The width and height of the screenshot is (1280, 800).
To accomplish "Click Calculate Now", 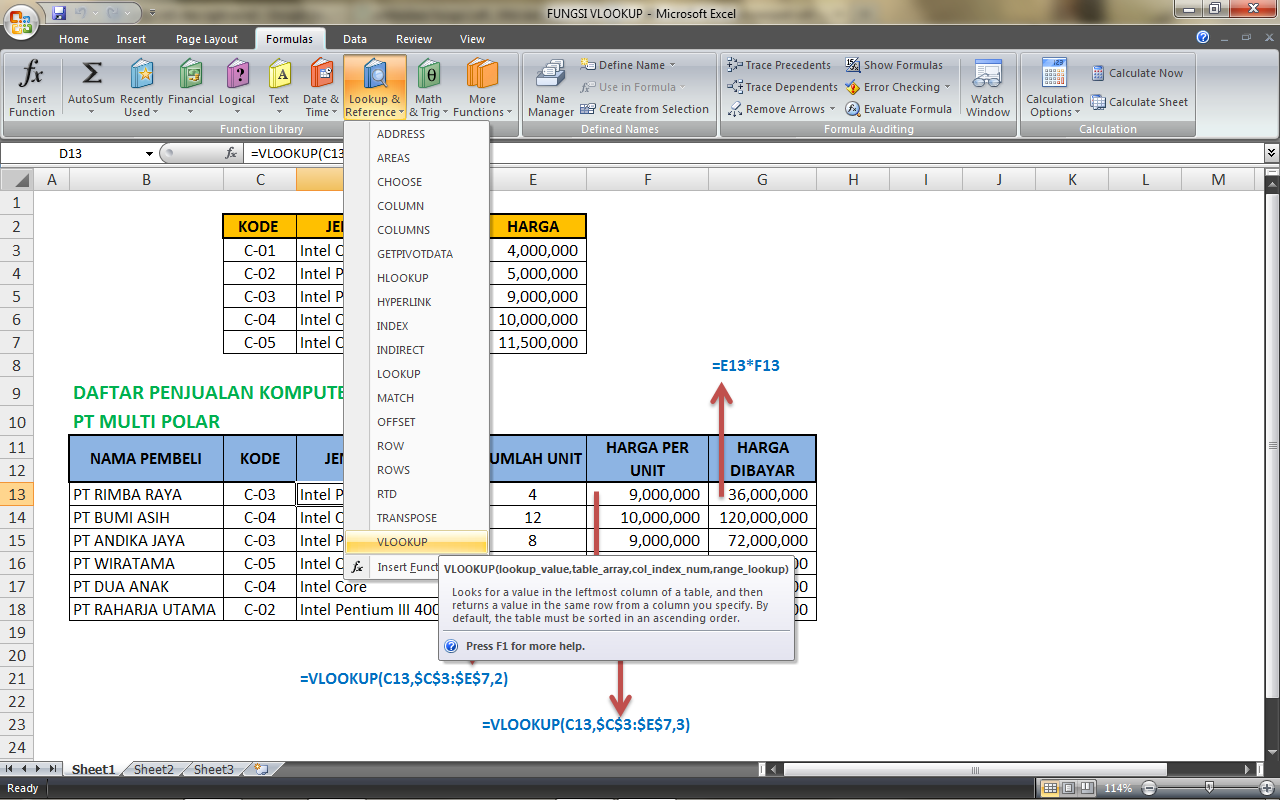I will [1137, 73].
